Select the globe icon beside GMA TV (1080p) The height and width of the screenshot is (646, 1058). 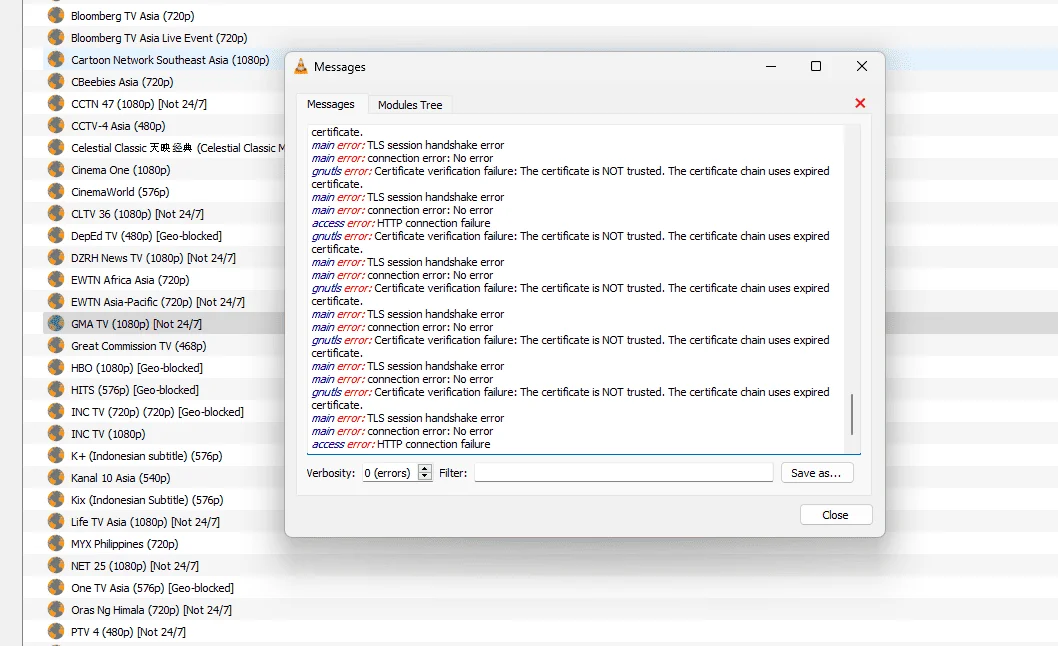coord(56,323)
